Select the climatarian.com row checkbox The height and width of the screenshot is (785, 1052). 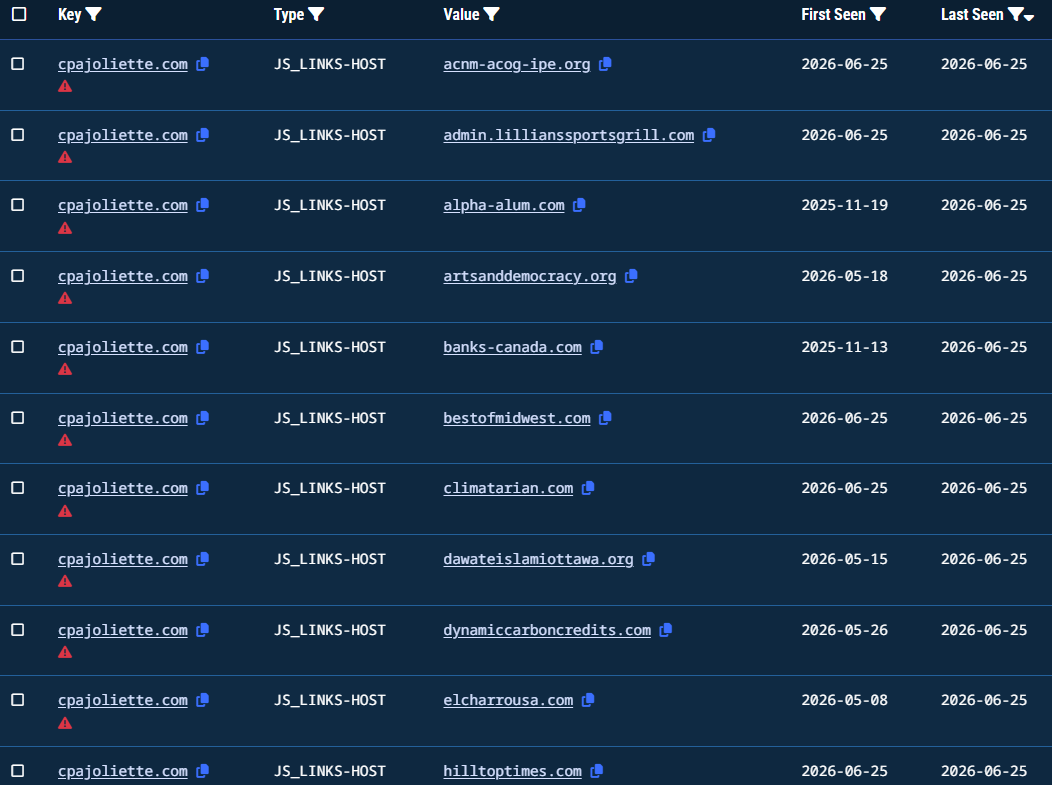18,488
